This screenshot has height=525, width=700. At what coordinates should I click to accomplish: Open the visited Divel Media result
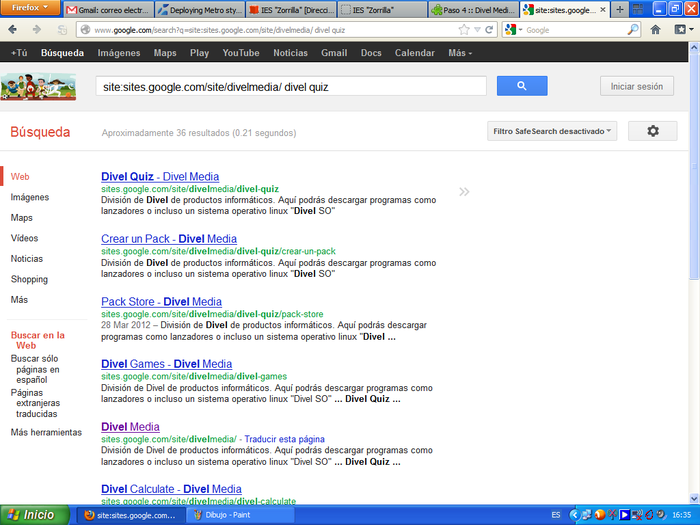(130, 427)
